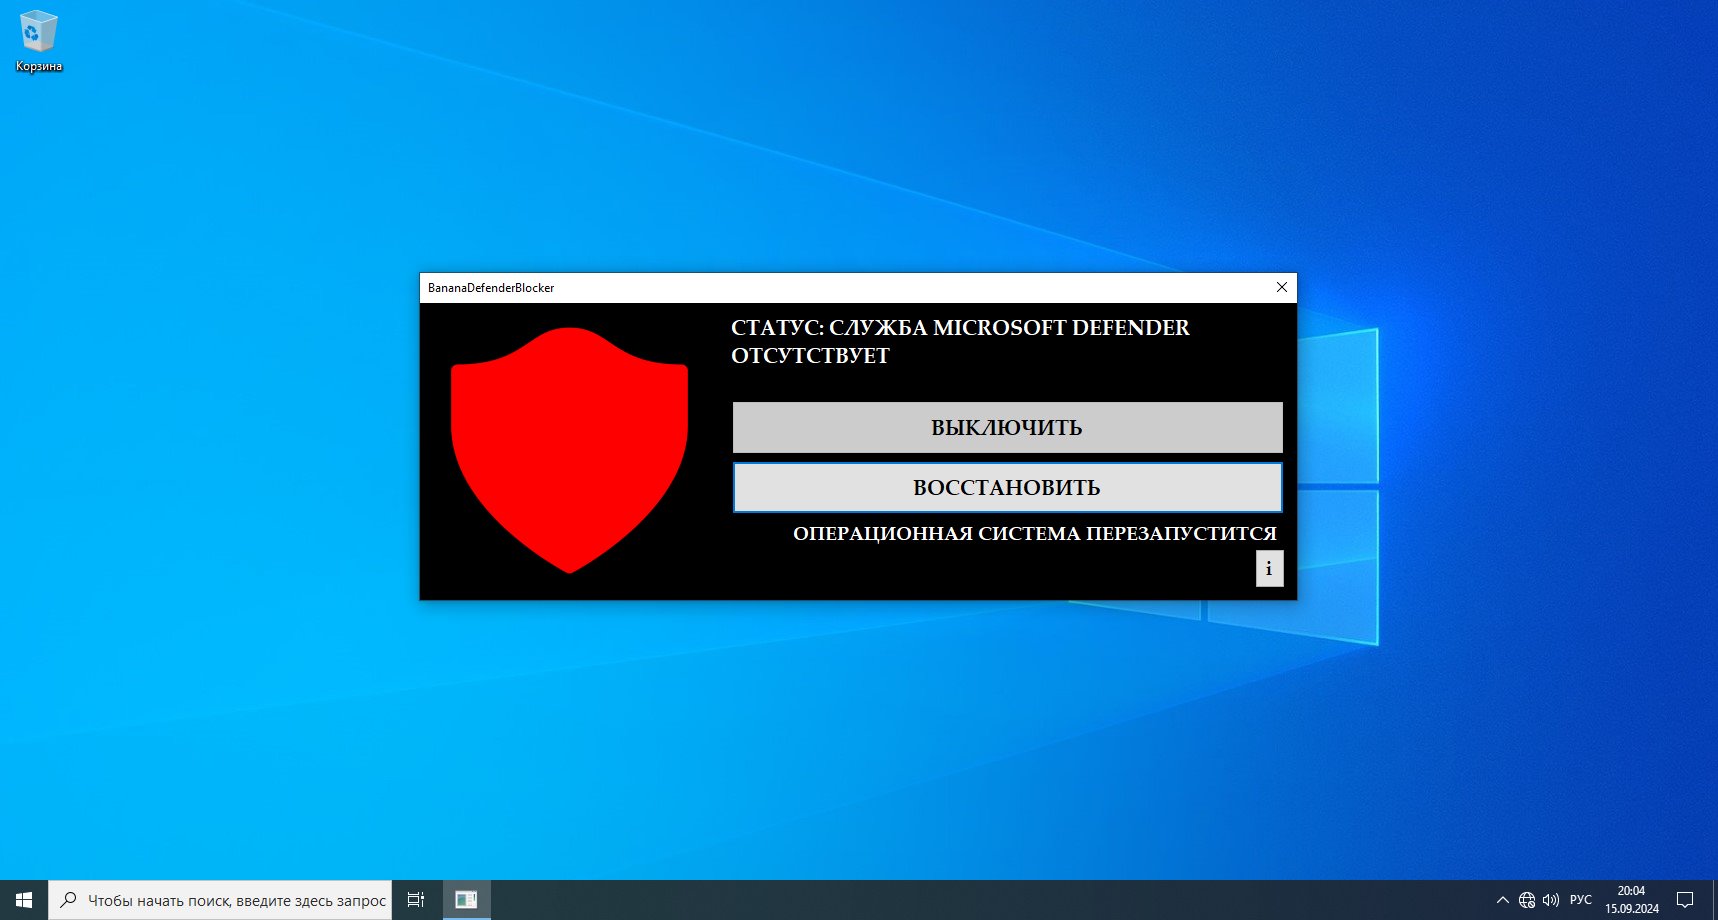
Task: Open the network globe tray icon
Action: point(1527,900)
